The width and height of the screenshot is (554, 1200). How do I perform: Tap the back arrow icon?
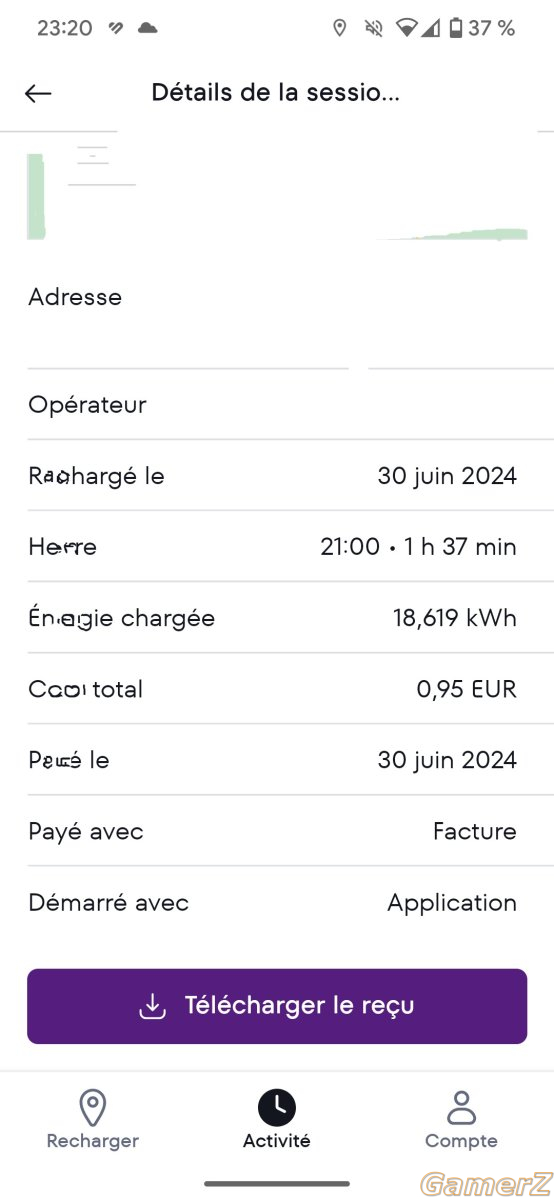point(38,93)
